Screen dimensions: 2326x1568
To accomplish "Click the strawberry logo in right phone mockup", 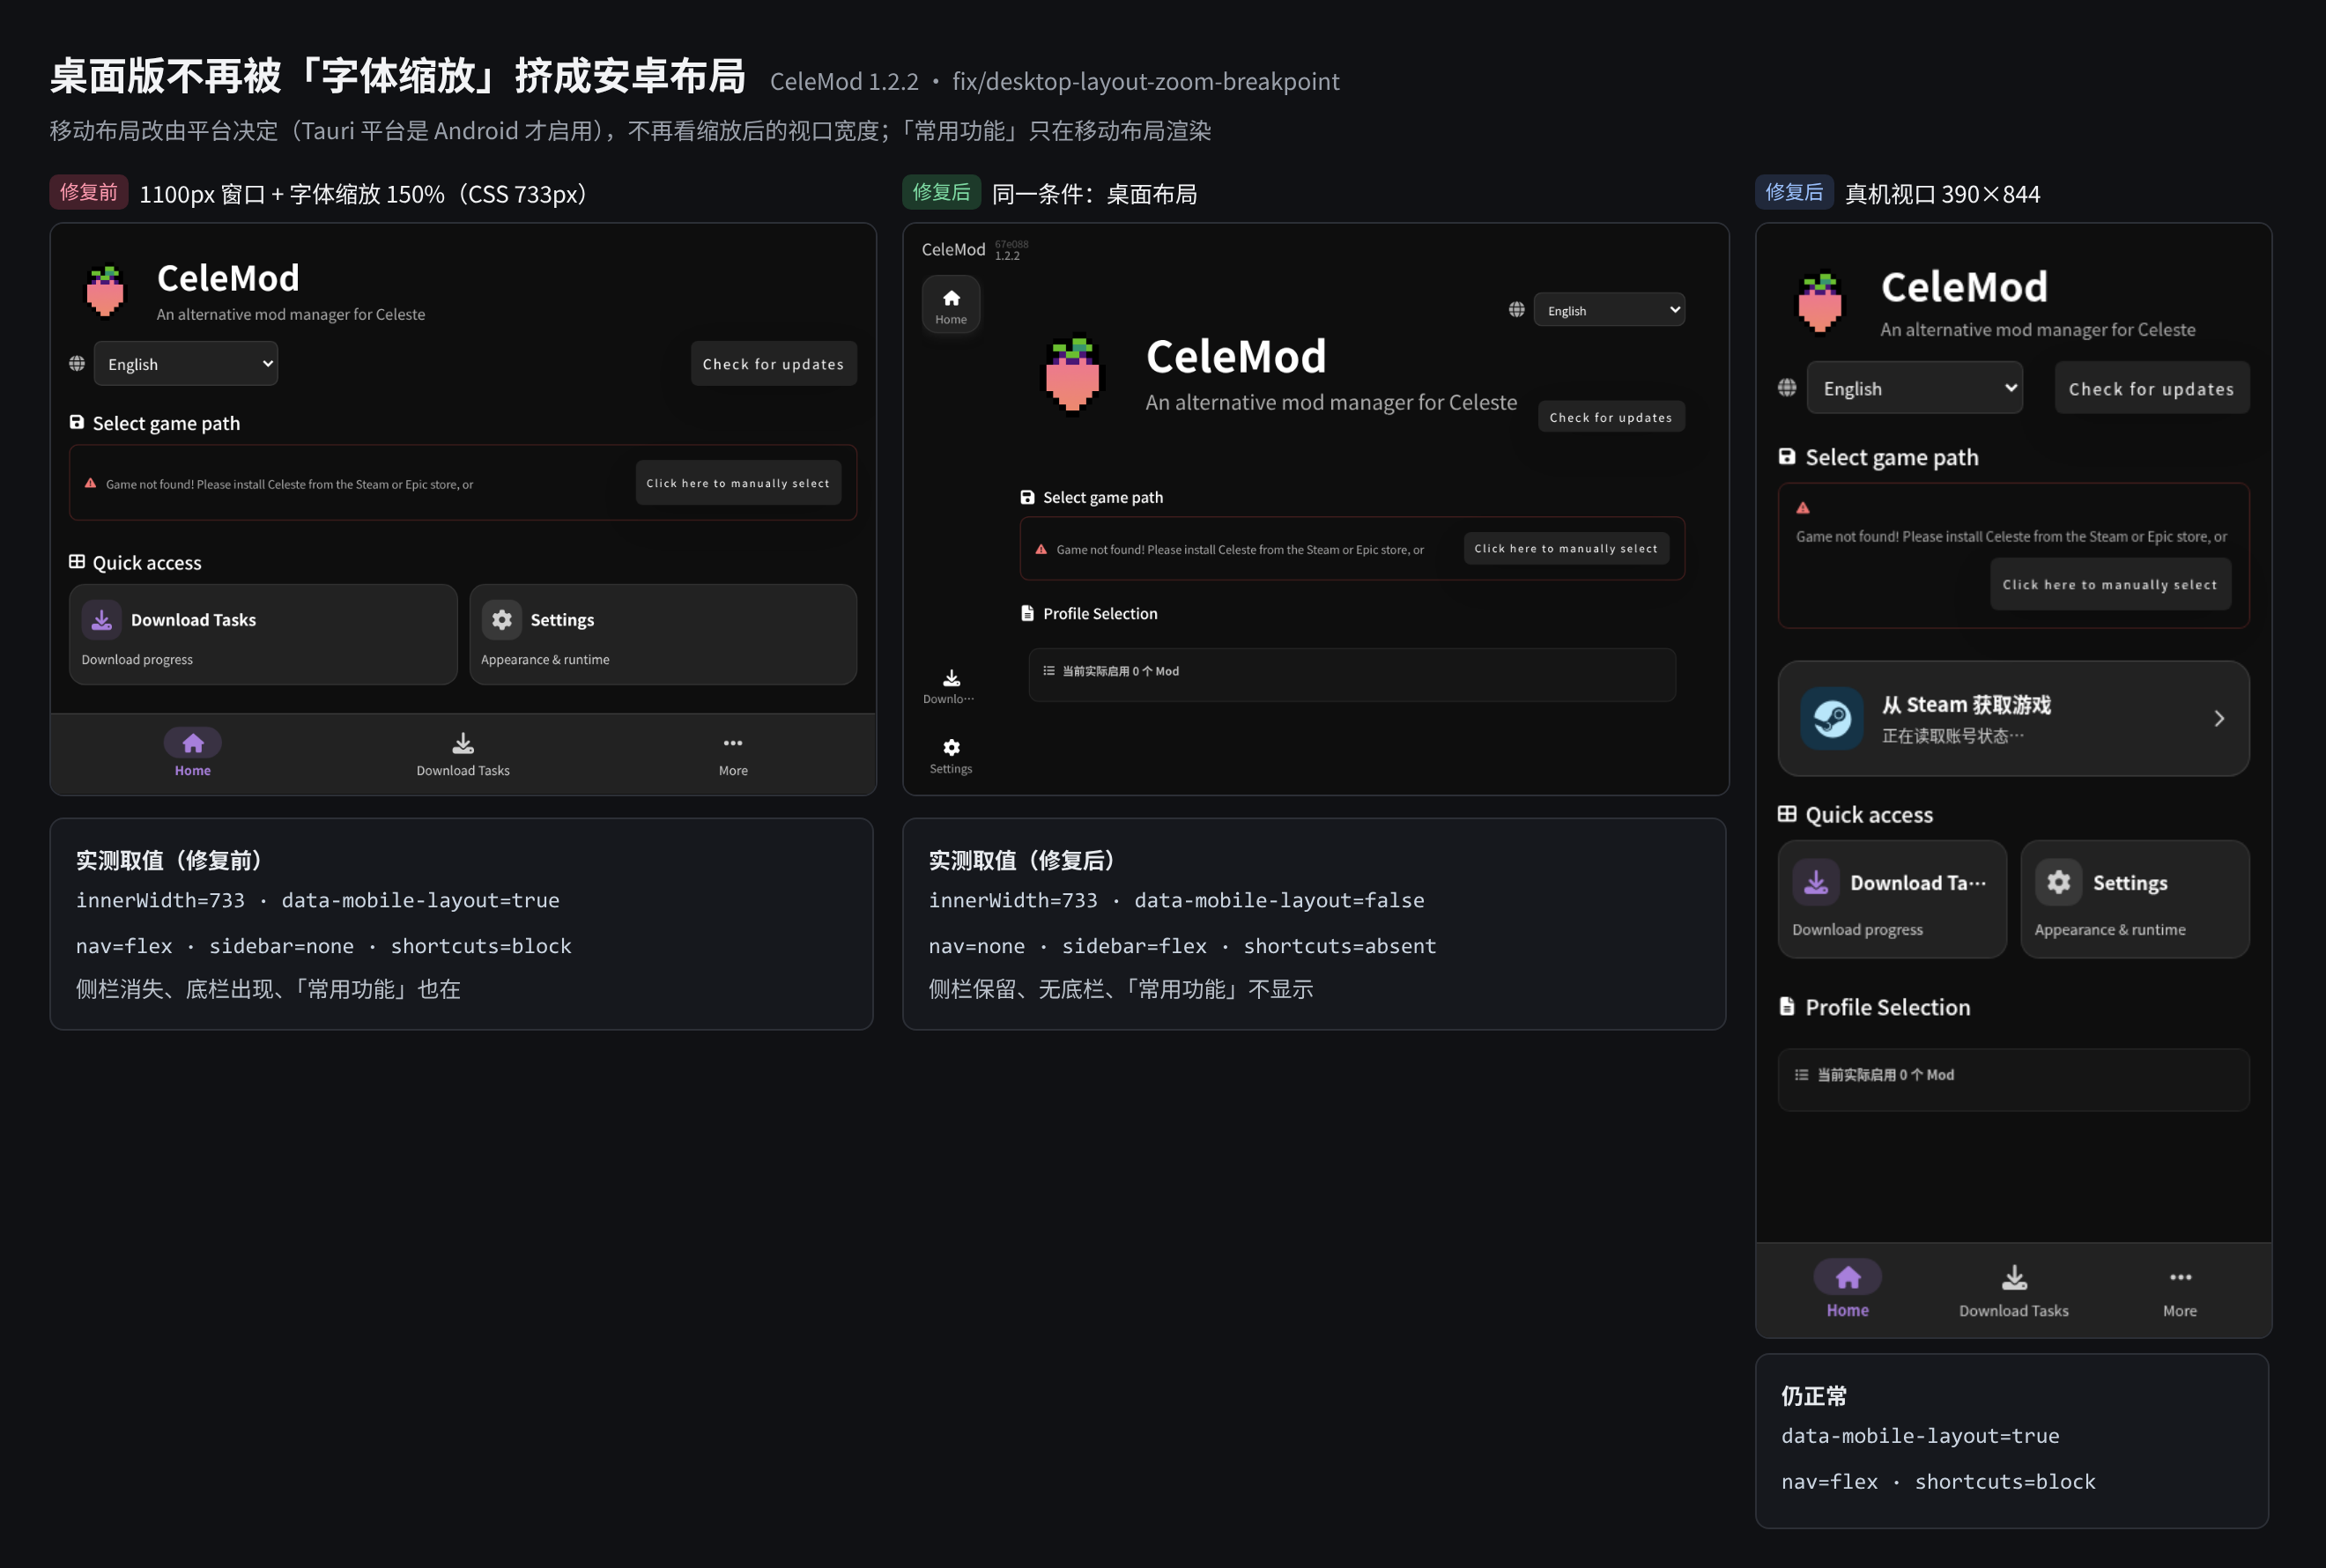I will pyautogui.click(x=1820, y=302).
